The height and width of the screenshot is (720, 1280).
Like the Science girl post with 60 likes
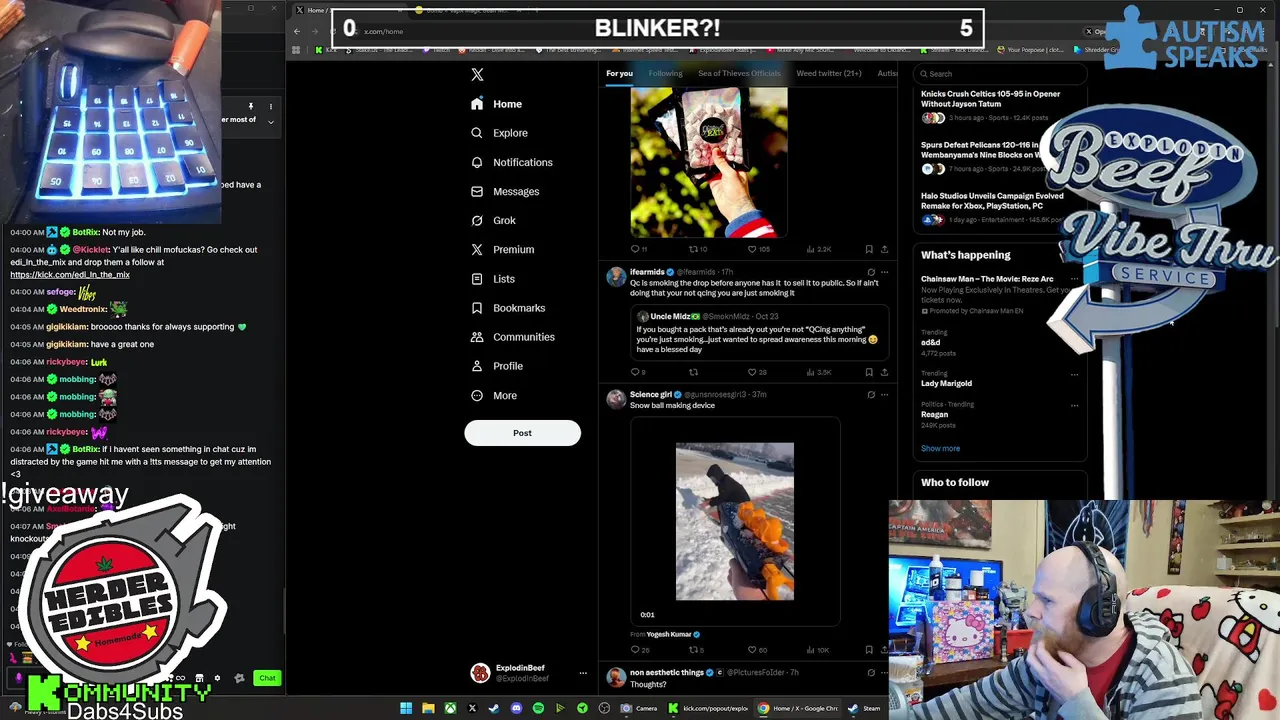(758, 650)
